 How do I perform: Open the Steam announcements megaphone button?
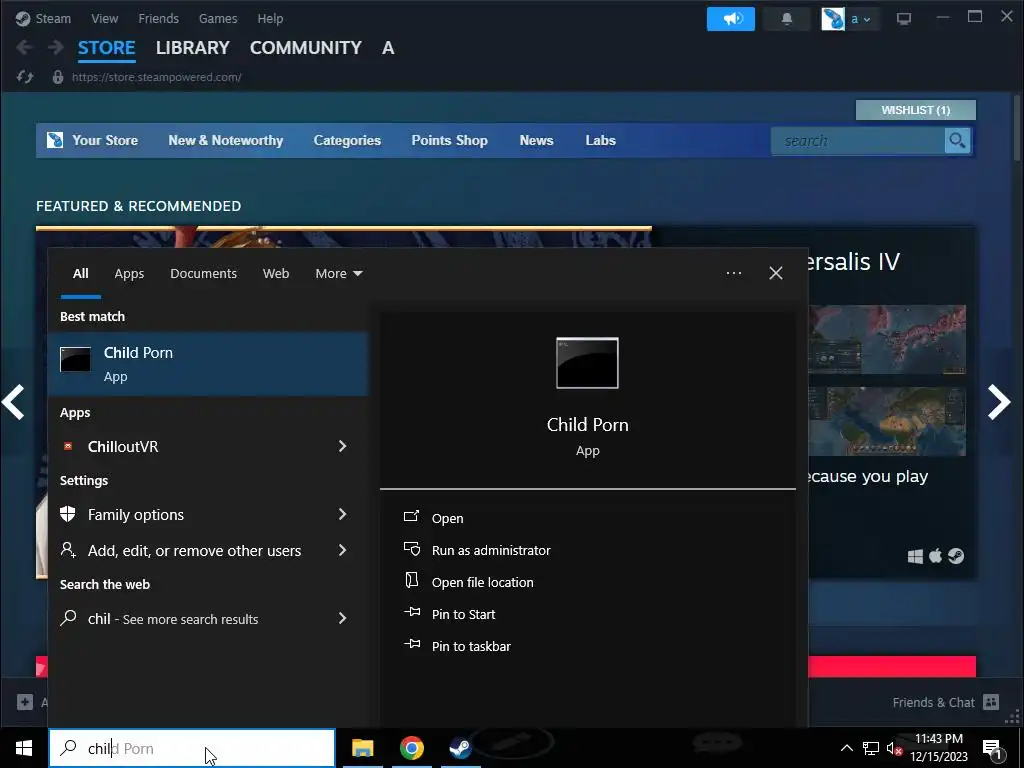coord(731,19)
